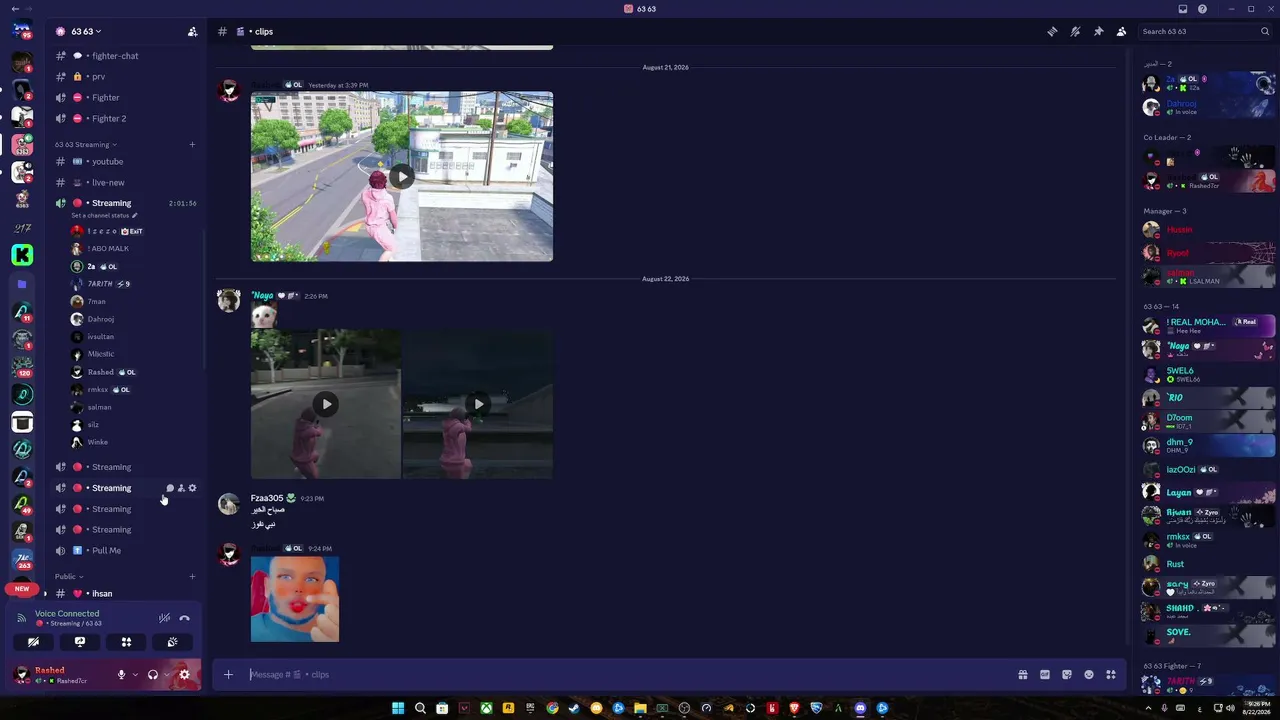Go back with the title bar arrow

pos(15,9)
